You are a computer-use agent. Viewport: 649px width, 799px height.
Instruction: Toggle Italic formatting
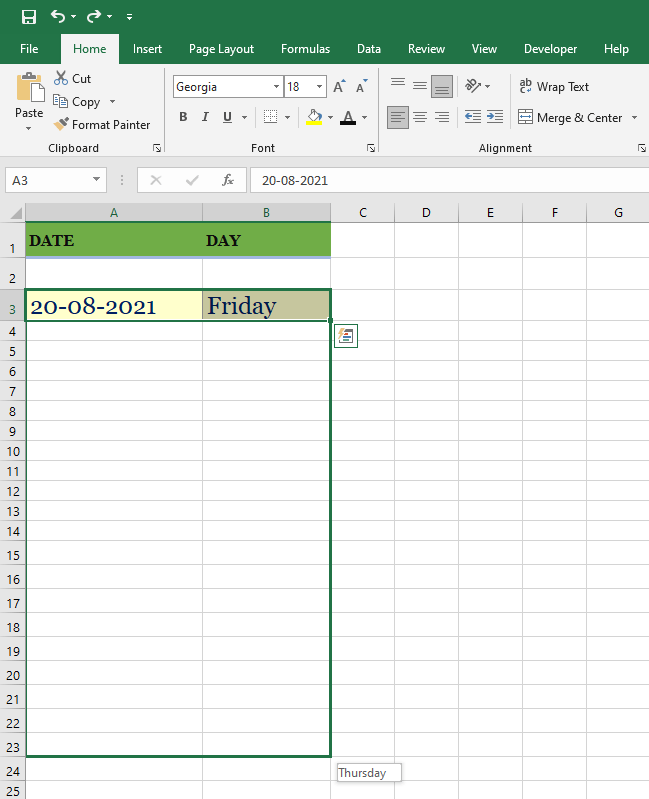(x=205, y=117)
